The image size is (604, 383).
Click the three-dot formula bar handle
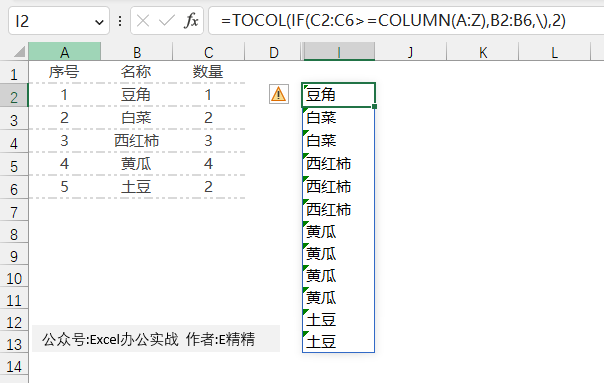pyautogui.click(x=120, y=21)
